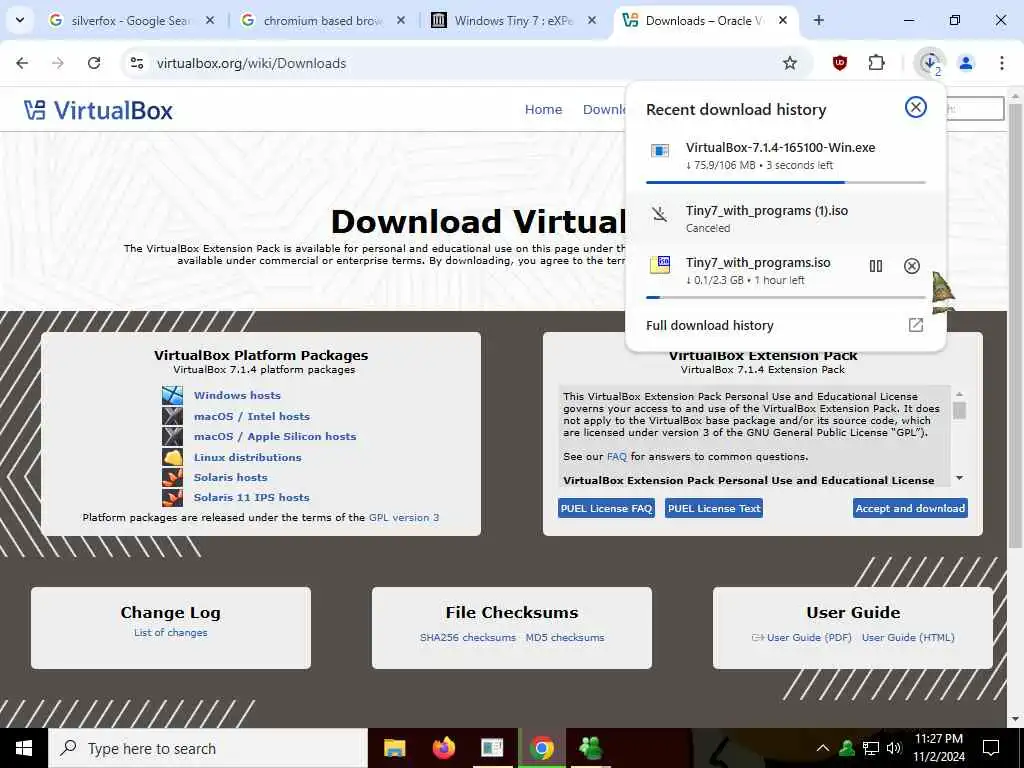This screenshot has width=1024, height=768.
Task: View site information icon in address bar
Action: point(137,63)
